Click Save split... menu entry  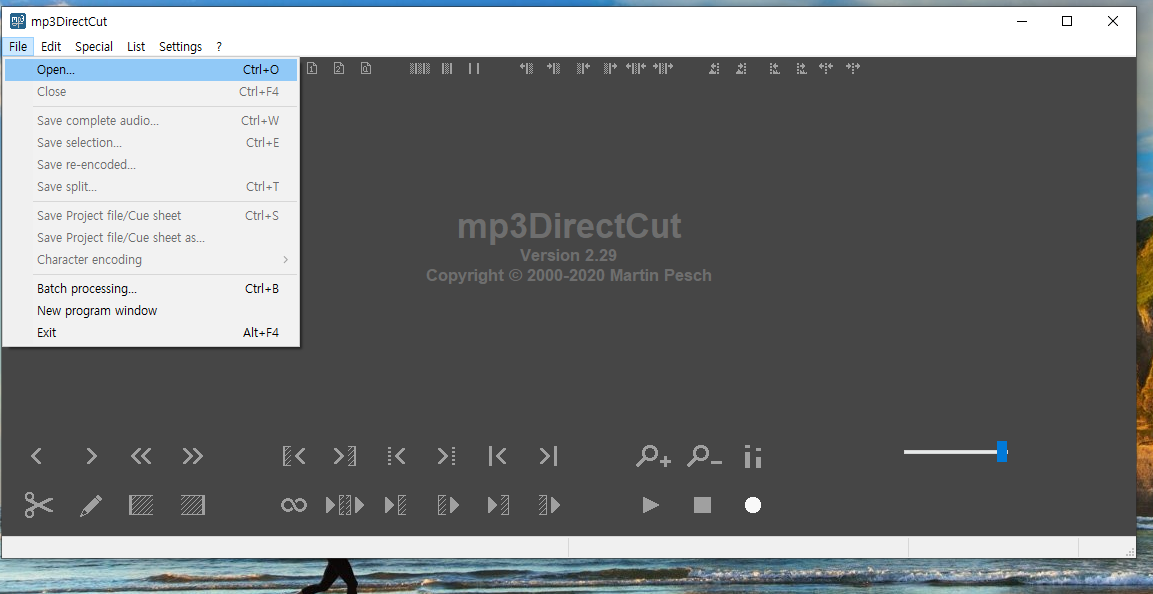151,187
